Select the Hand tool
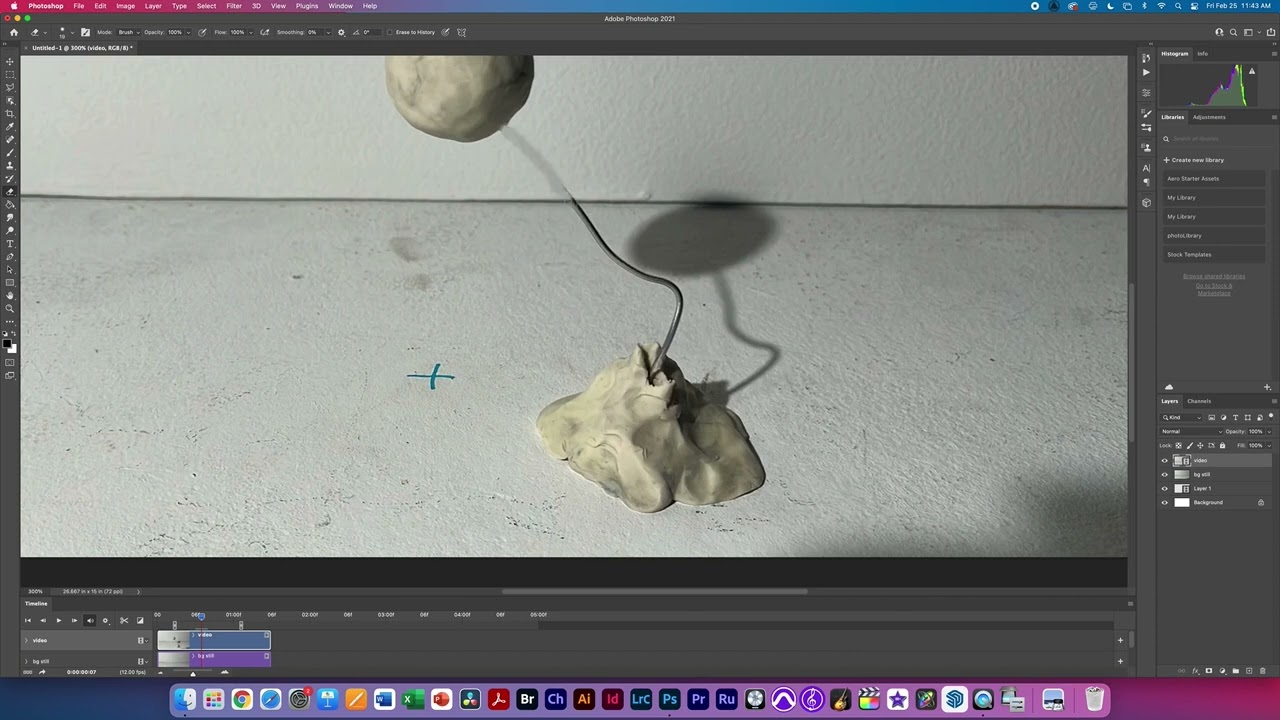Screen dimensions: 1280x720 [10, 296]
